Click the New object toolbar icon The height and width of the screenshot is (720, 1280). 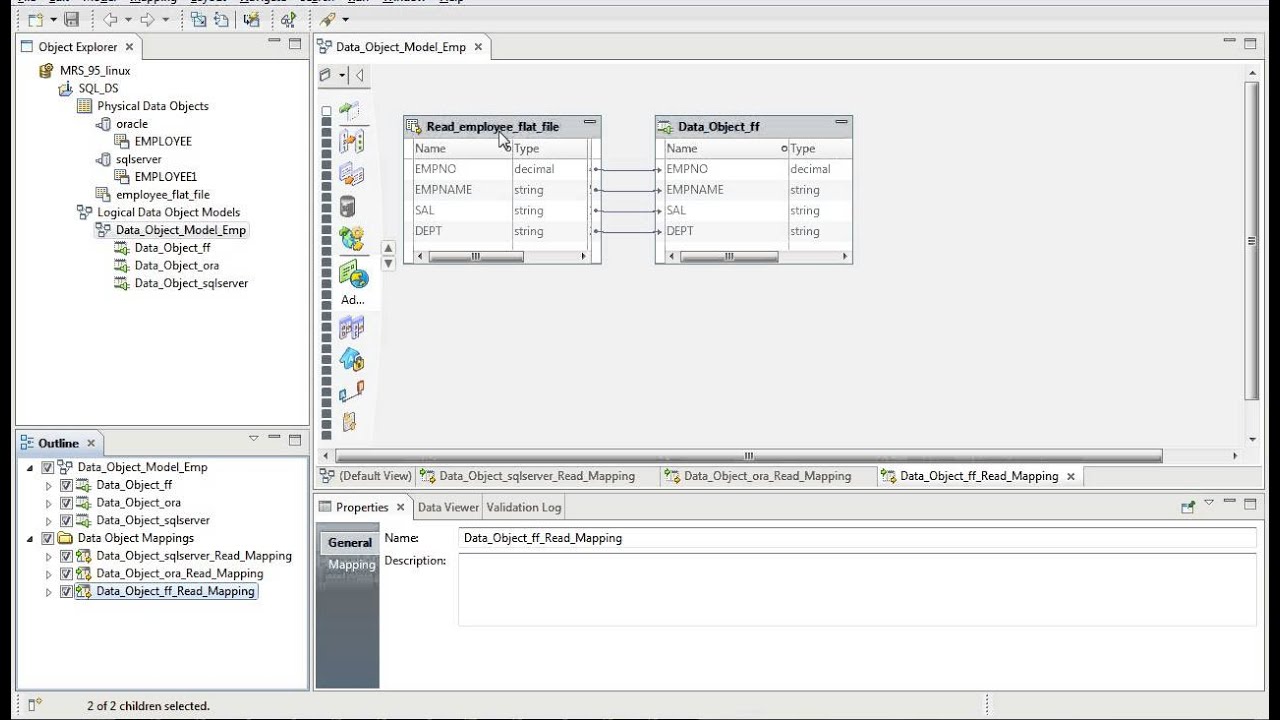35,19
